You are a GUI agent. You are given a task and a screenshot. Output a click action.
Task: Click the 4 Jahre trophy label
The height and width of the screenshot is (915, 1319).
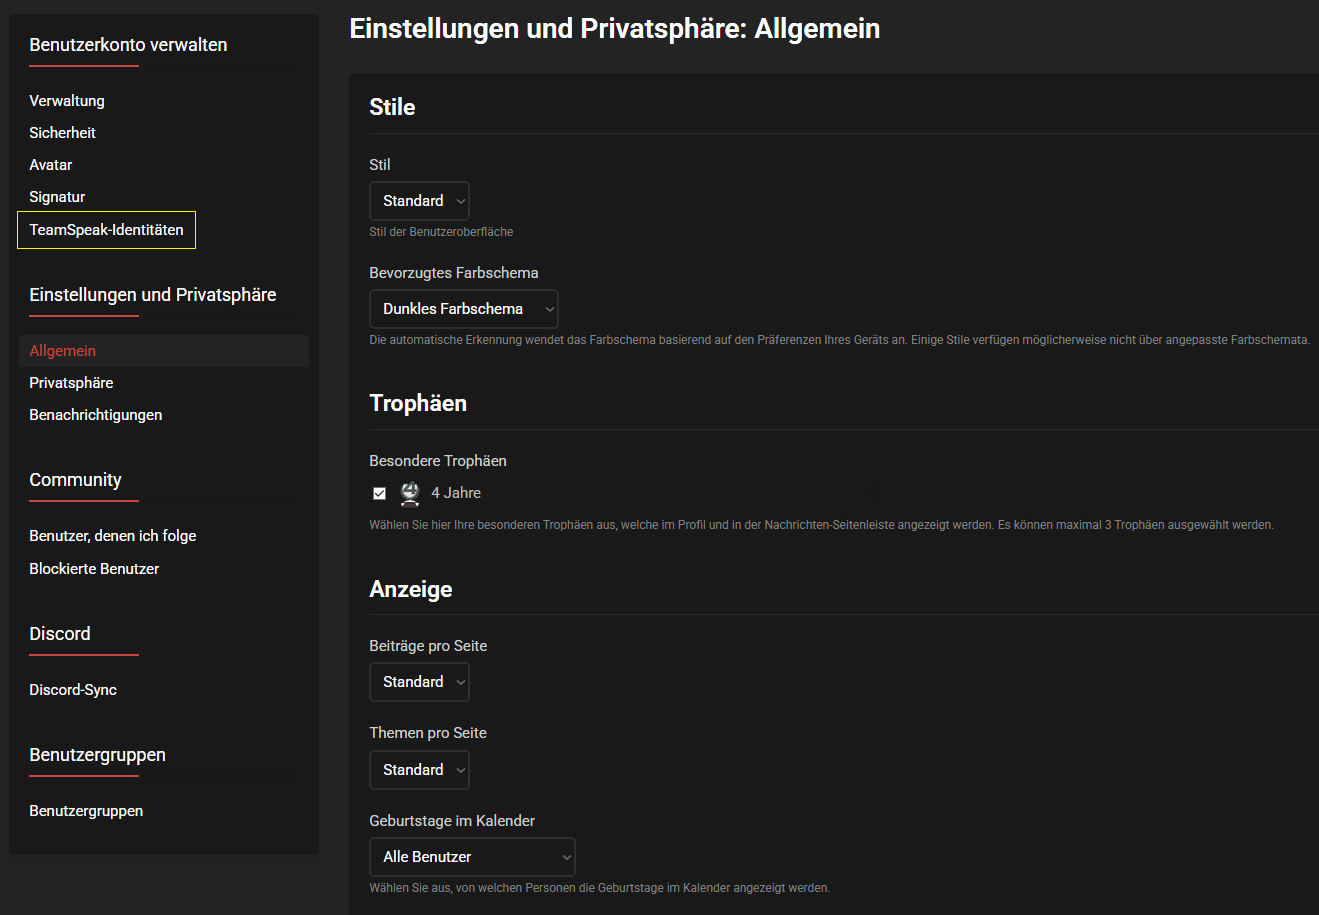pos(456,493)
